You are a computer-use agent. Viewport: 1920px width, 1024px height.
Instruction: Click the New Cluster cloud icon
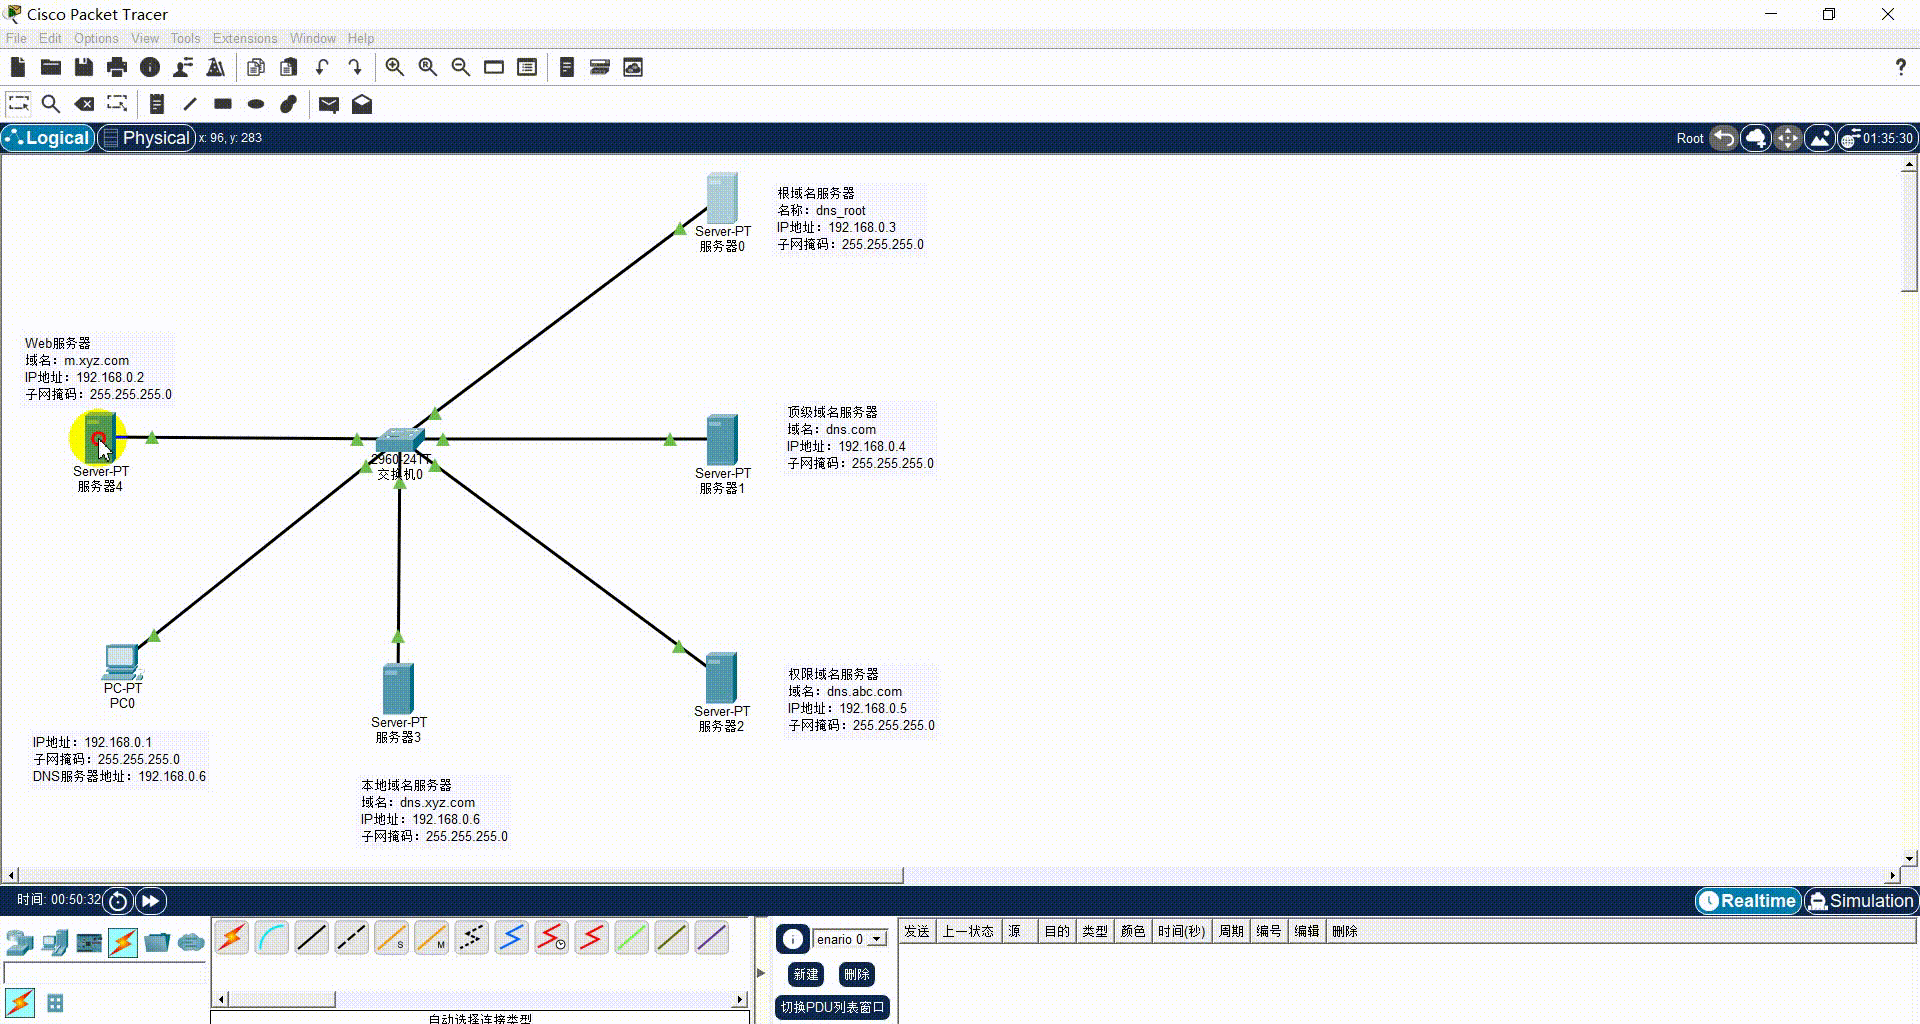point(1756,138)
